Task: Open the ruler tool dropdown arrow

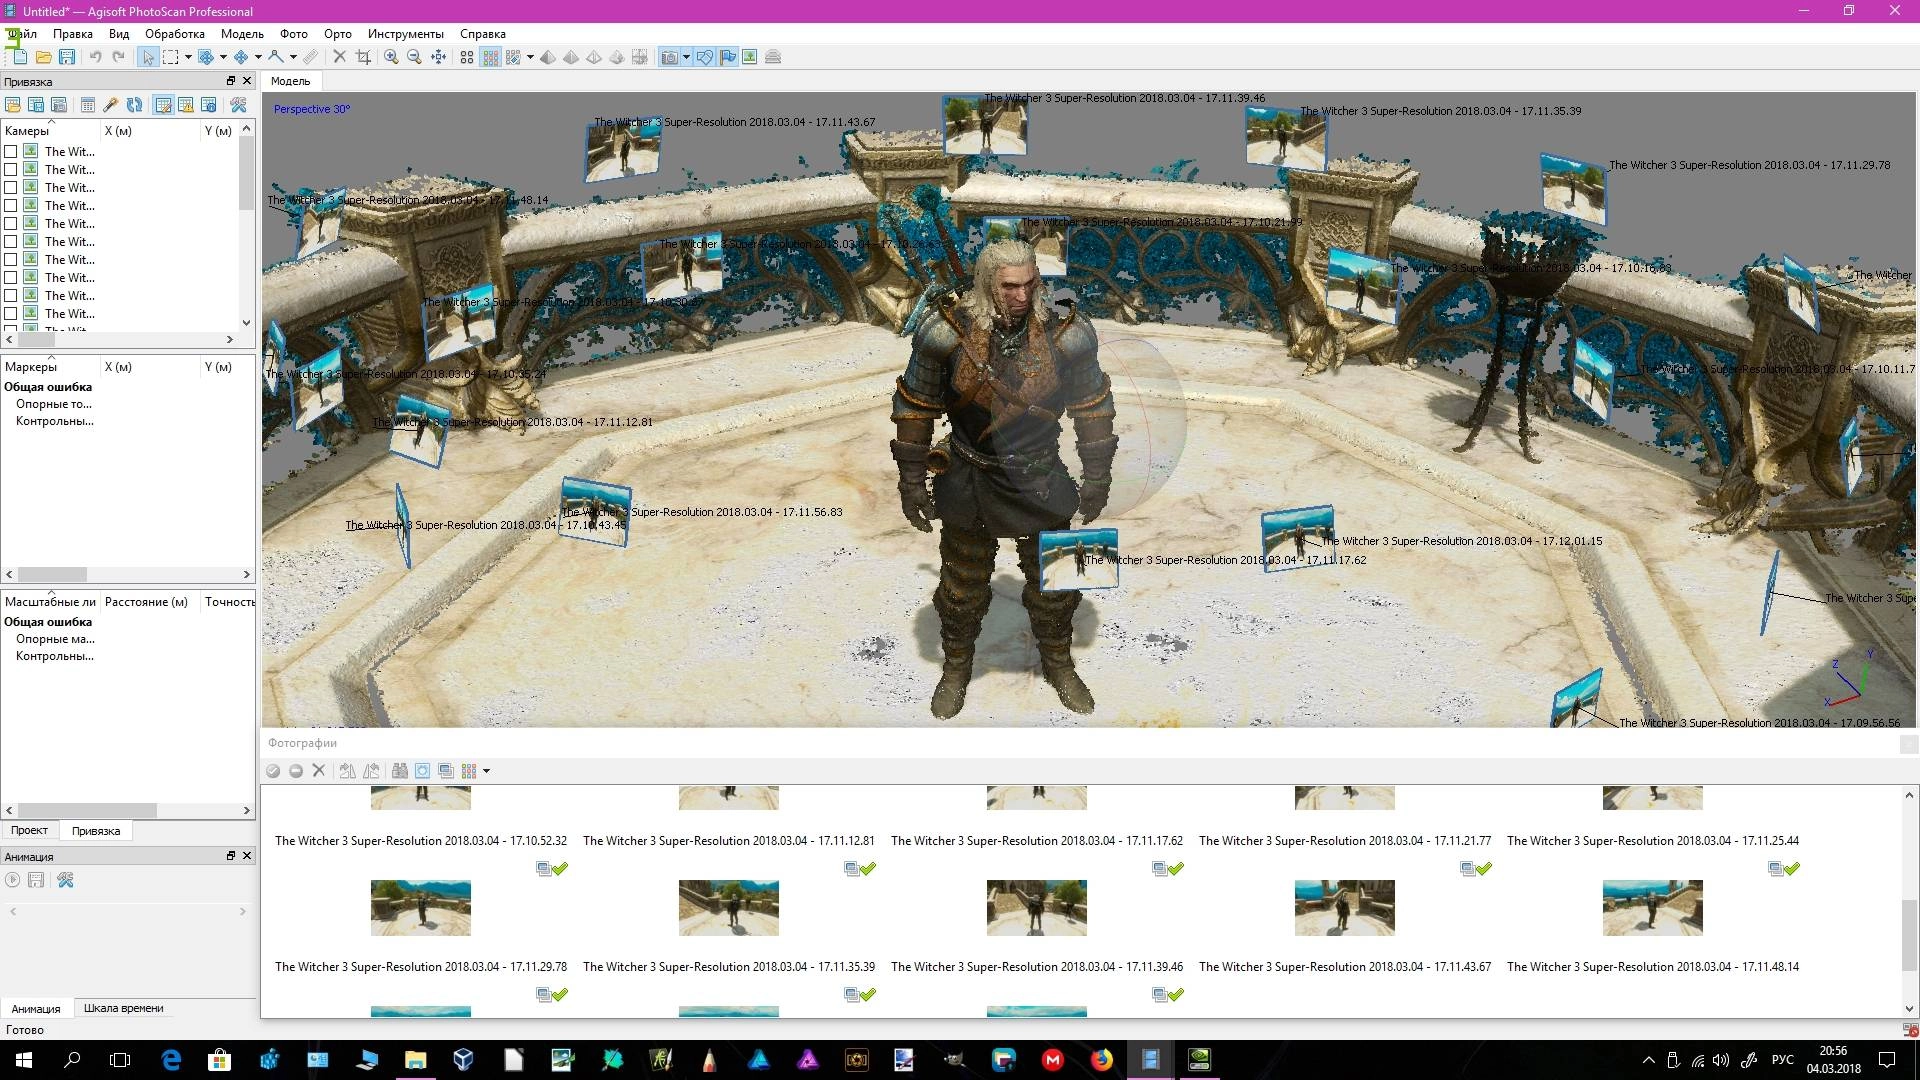Action: (293, 57)
